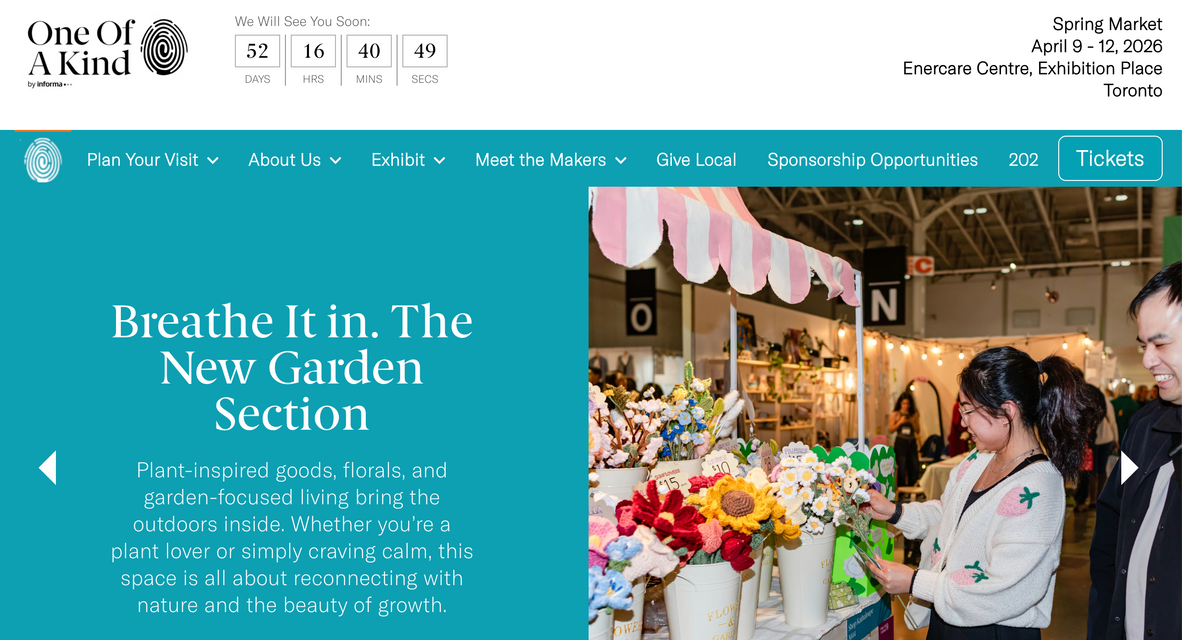
Task: Advance carousel with right arrow
Action: [x=1128, y=467]
